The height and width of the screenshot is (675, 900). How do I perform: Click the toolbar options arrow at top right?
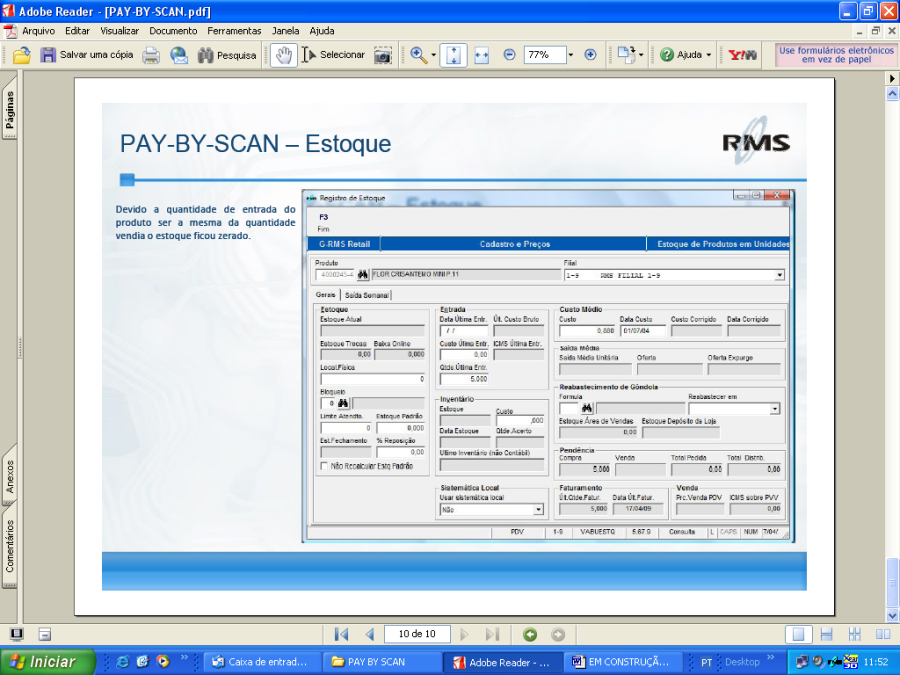[892, 78]
